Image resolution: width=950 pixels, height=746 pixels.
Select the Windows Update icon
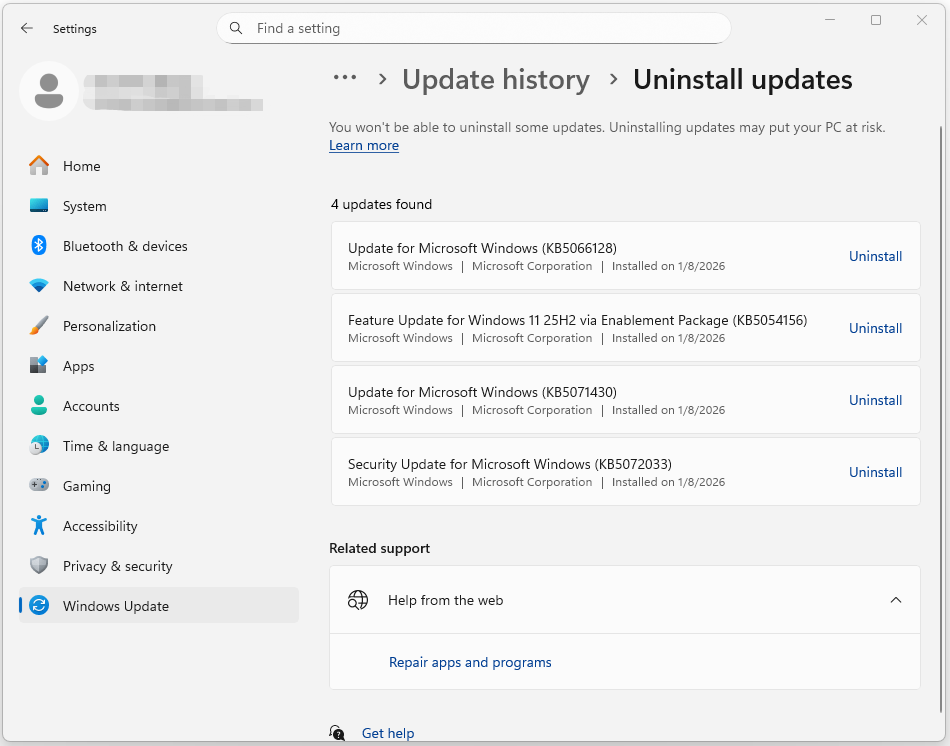pos(40,606)
